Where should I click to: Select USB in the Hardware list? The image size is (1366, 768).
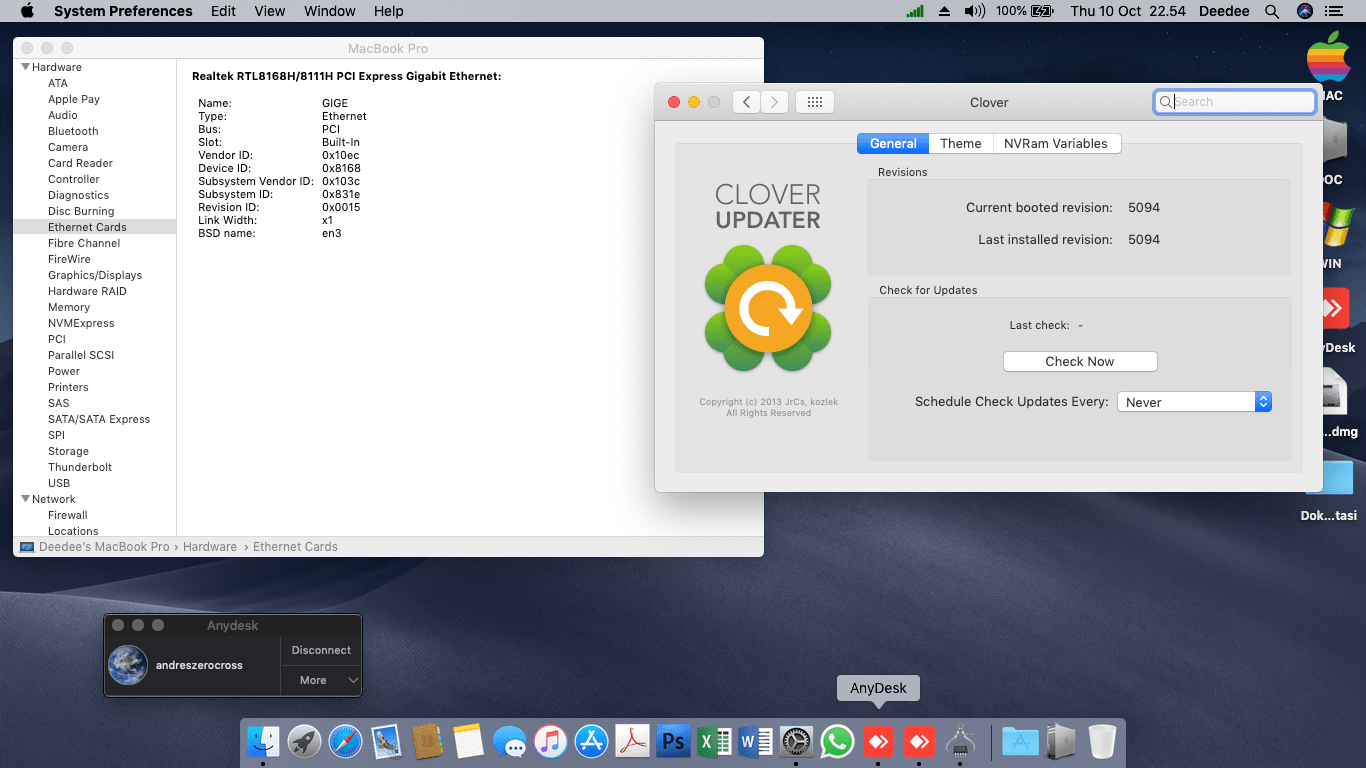coord(59,483)
